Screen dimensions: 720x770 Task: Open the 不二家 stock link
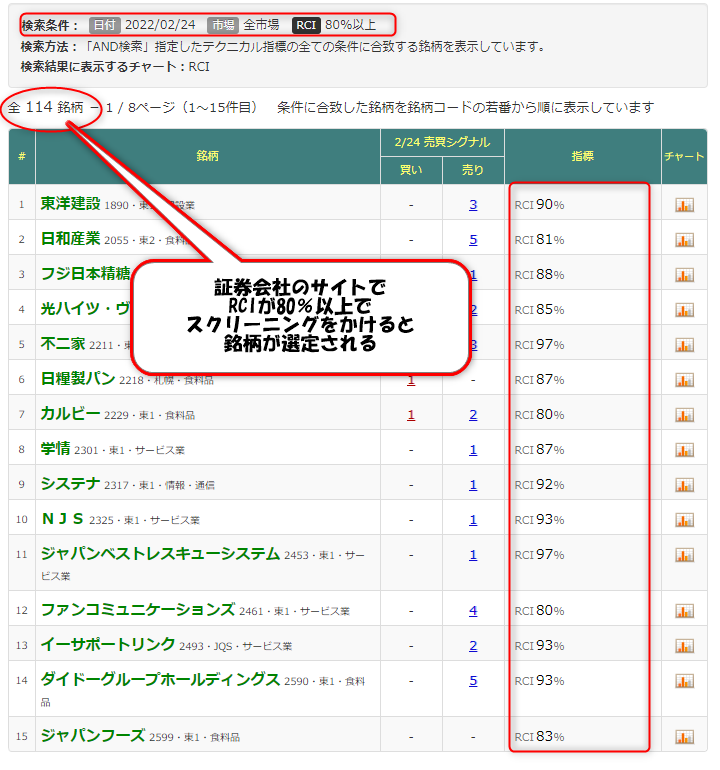click(63, 344)
